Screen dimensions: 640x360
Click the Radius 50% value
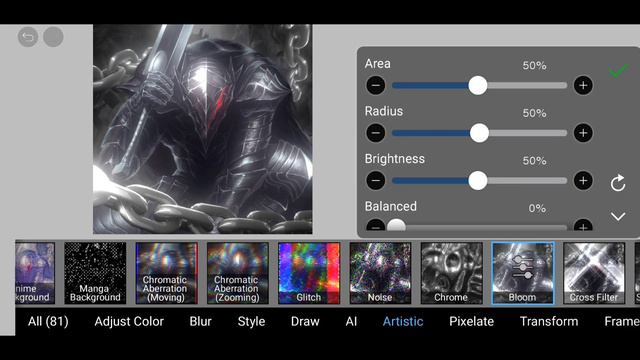coord(534,113)
